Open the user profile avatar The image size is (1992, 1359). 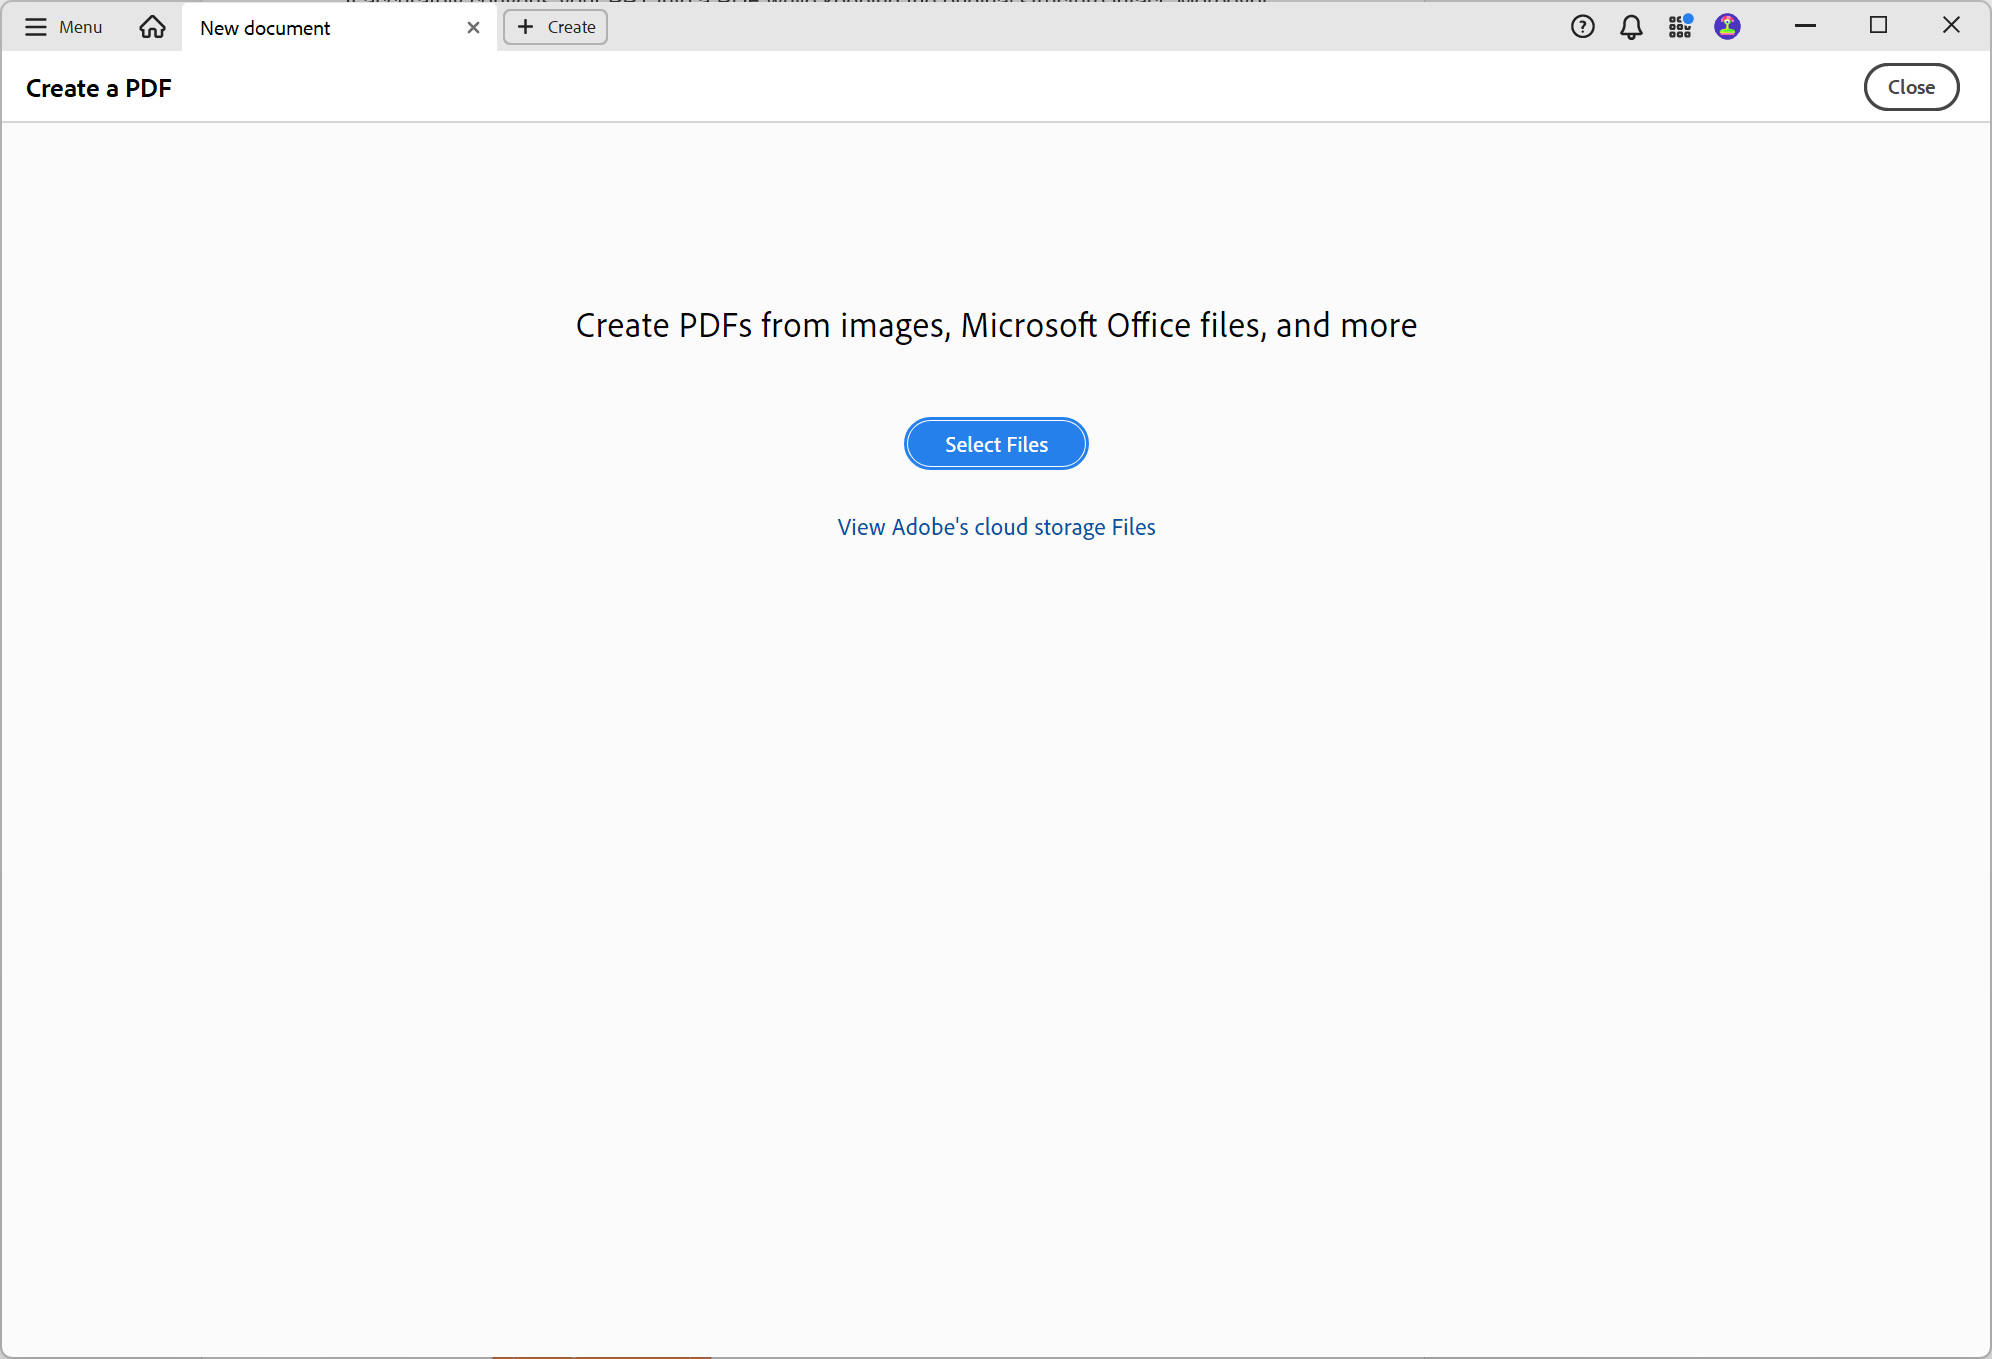(1727, 27)
